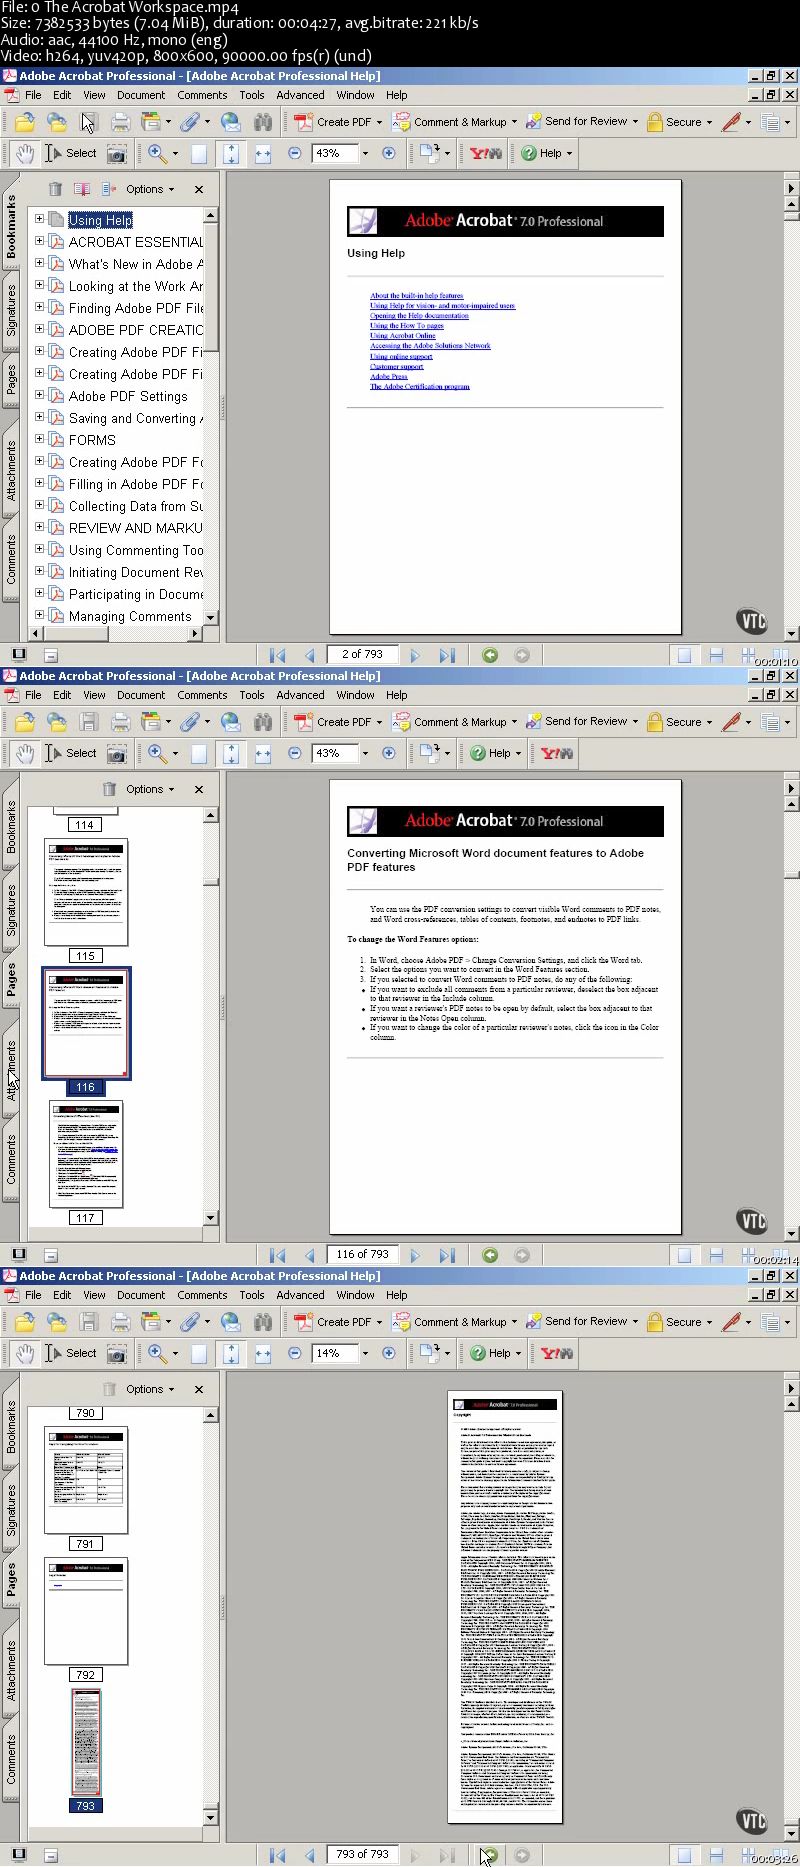
Task: Click Send for Review button in bottom window
Action: (582, 1322)
